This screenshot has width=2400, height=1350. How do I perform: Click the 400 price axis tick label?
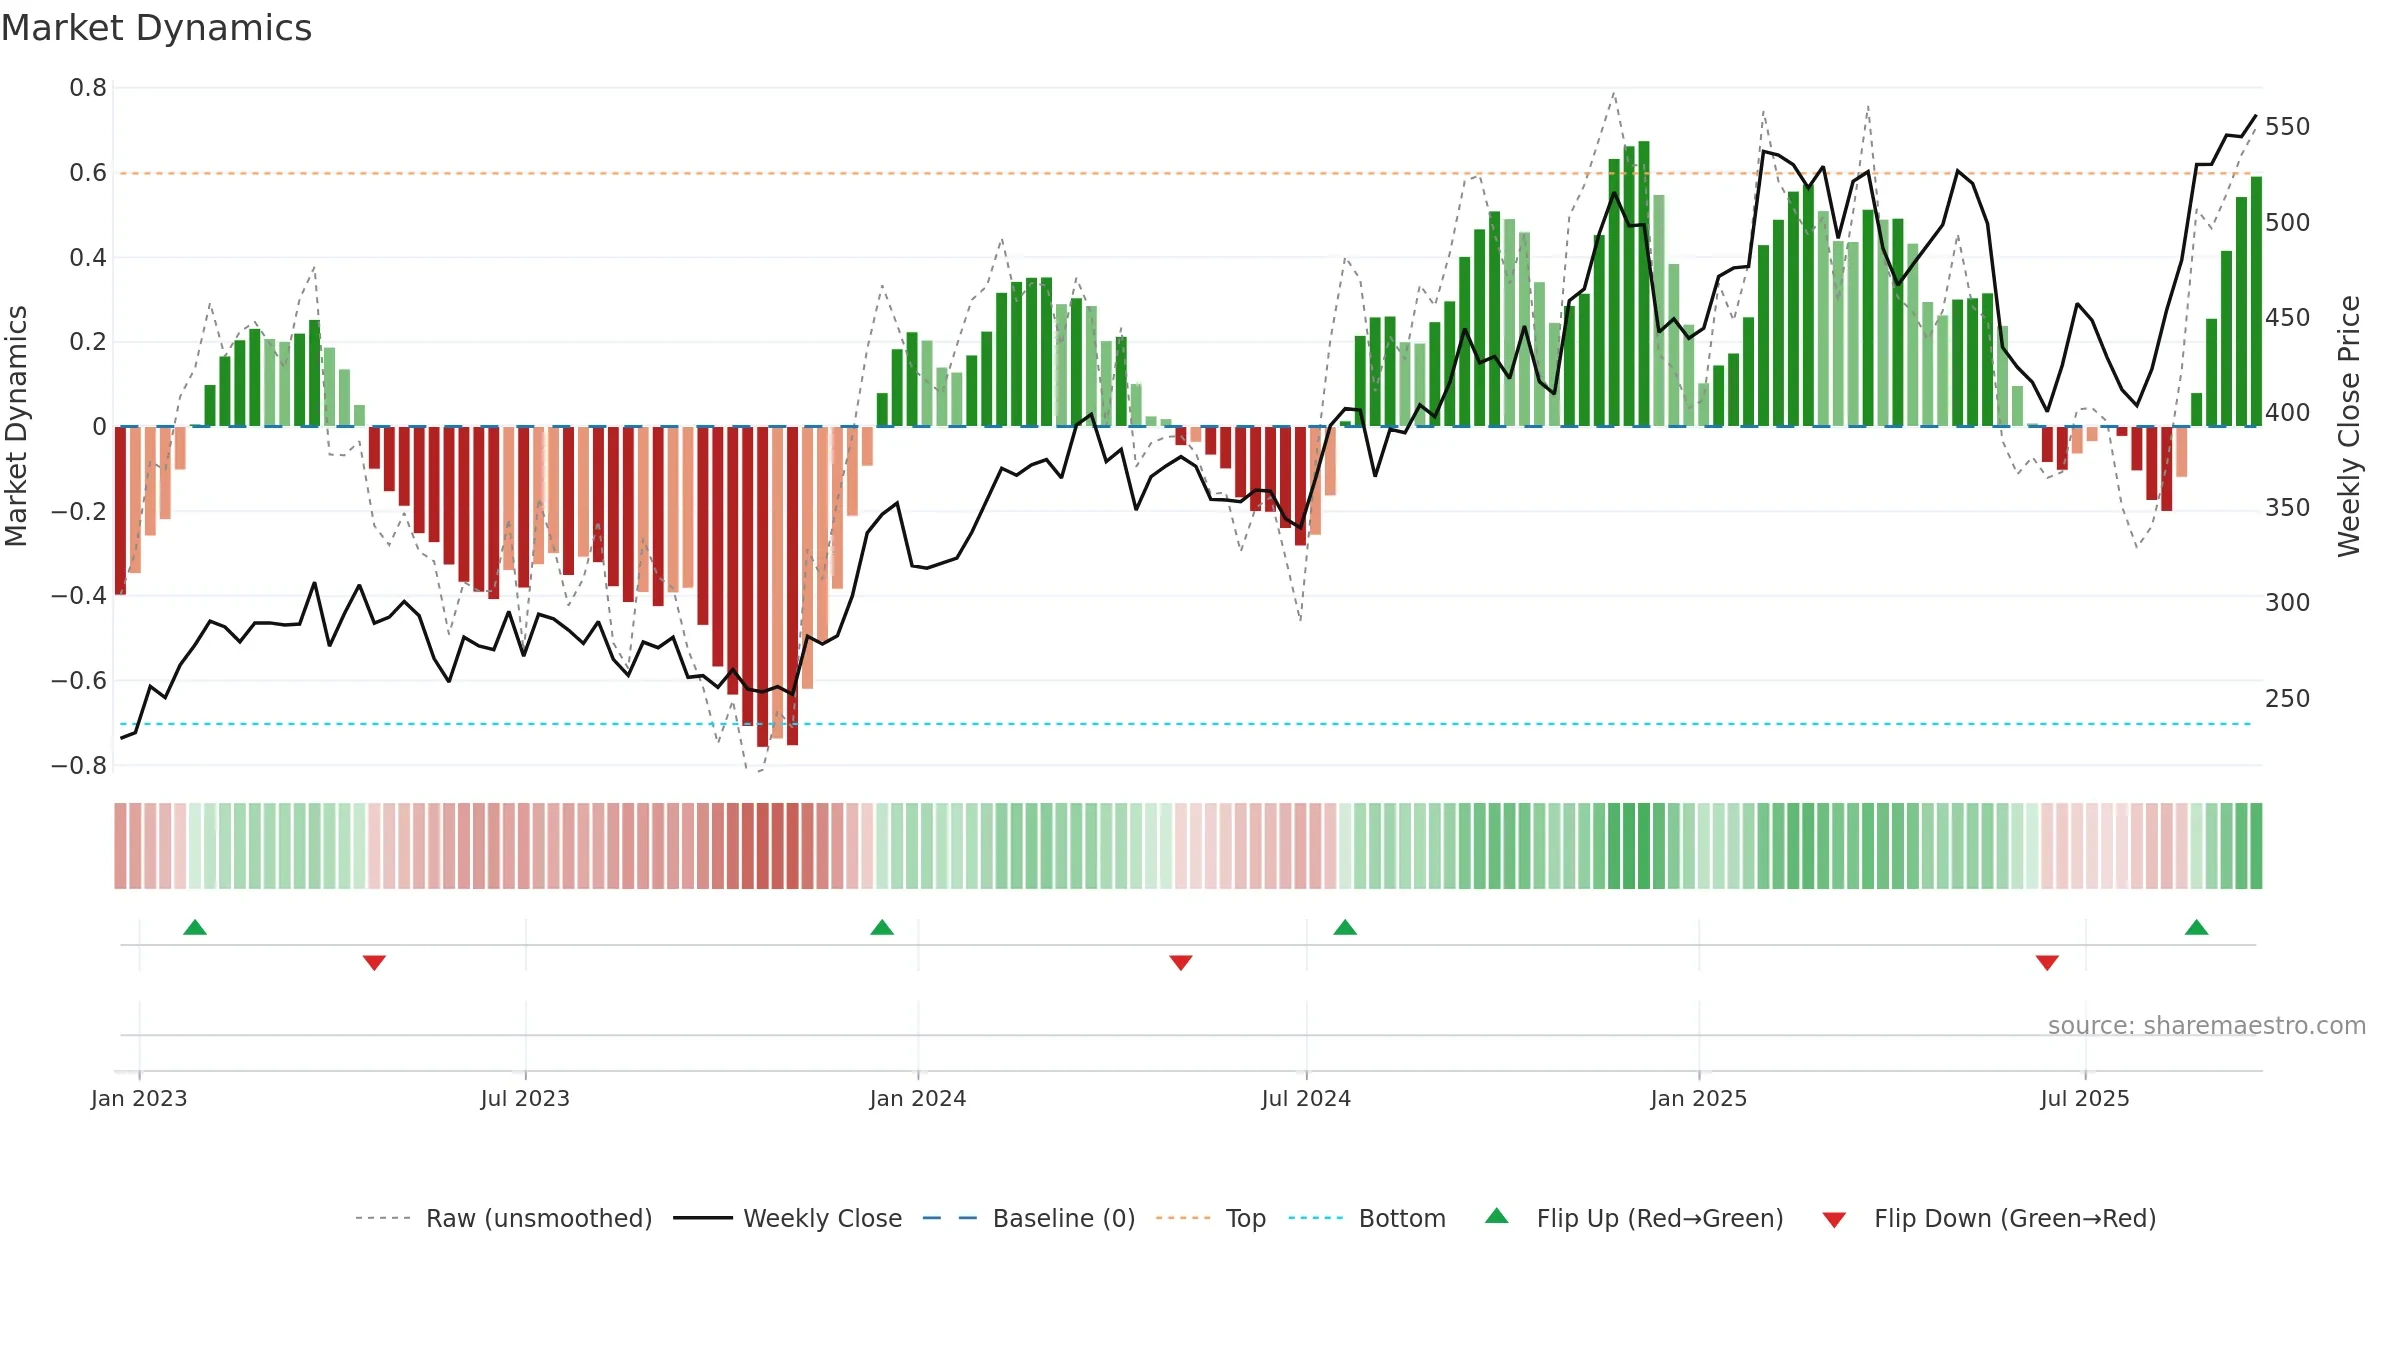(x=2288, y=412)
